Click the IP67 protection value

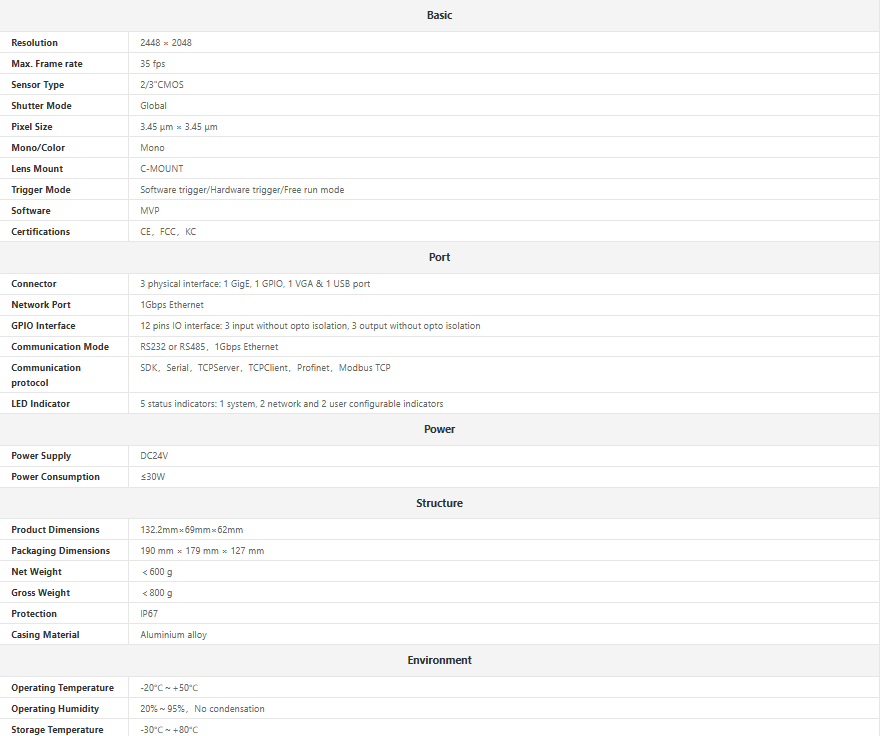[149, 614]
